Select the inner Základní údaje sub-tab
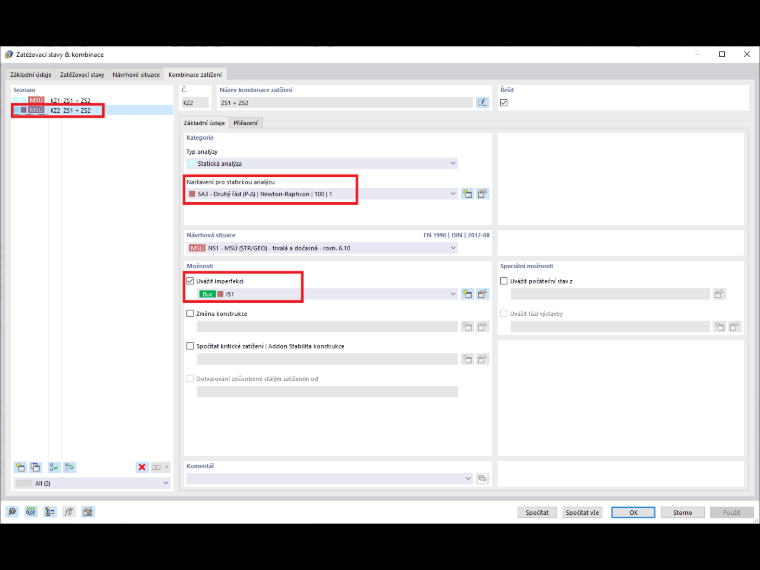The width and height of the screenshot is (760, 570). click(x=204, y=123)
